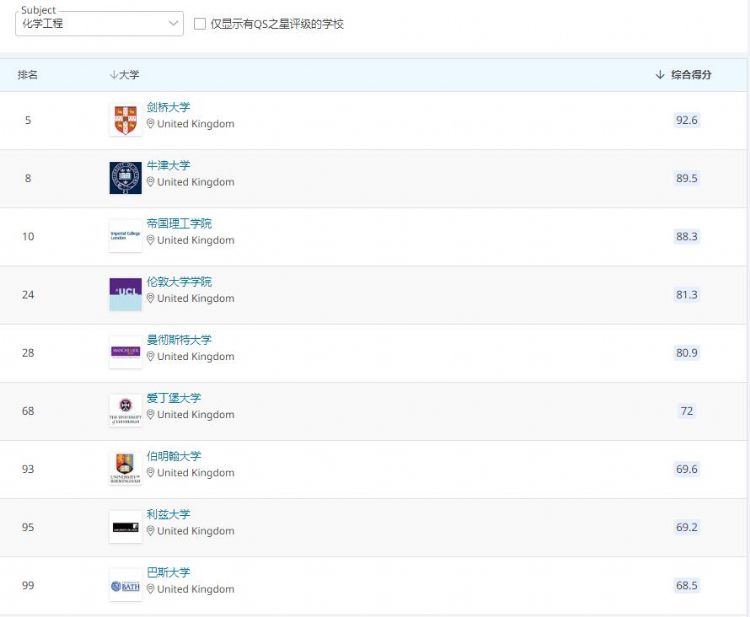Viewport: 750px width, 617px height.
Task: Open the 爱丁堡大学 link
Action: click(174, 398)
